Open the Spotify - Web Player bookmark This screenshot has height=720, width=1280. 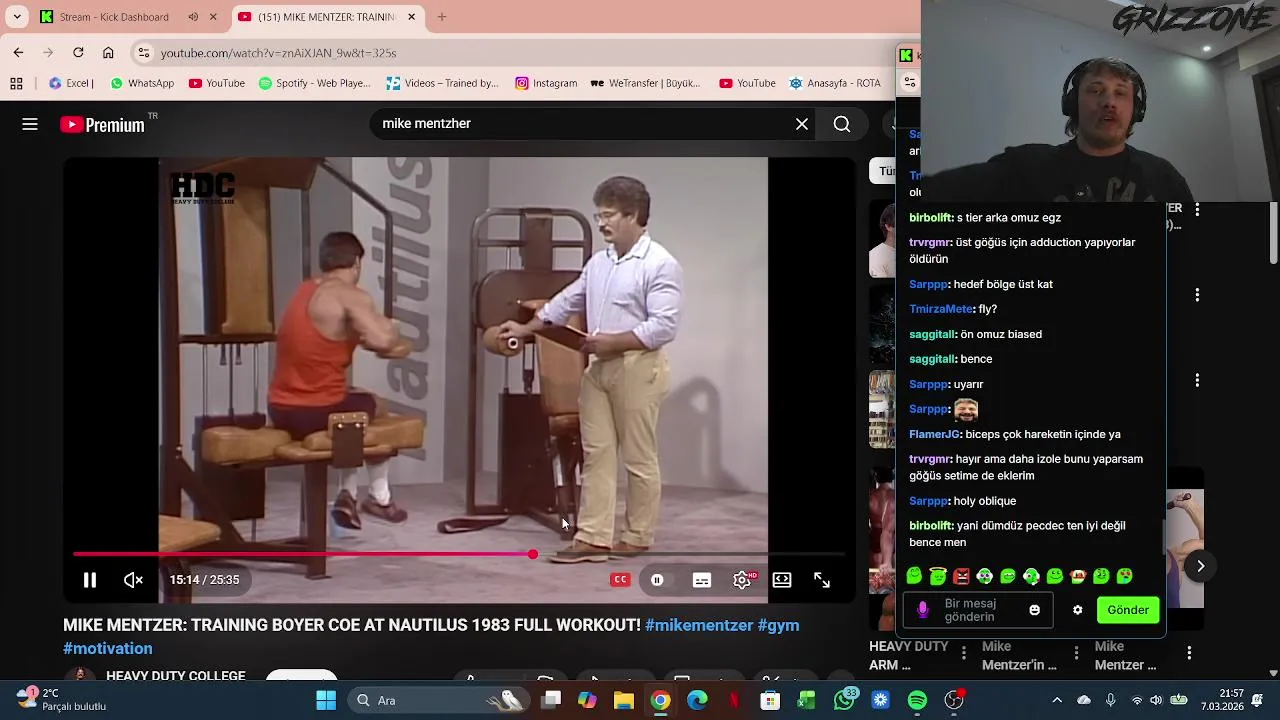click(x=314, y=83)
